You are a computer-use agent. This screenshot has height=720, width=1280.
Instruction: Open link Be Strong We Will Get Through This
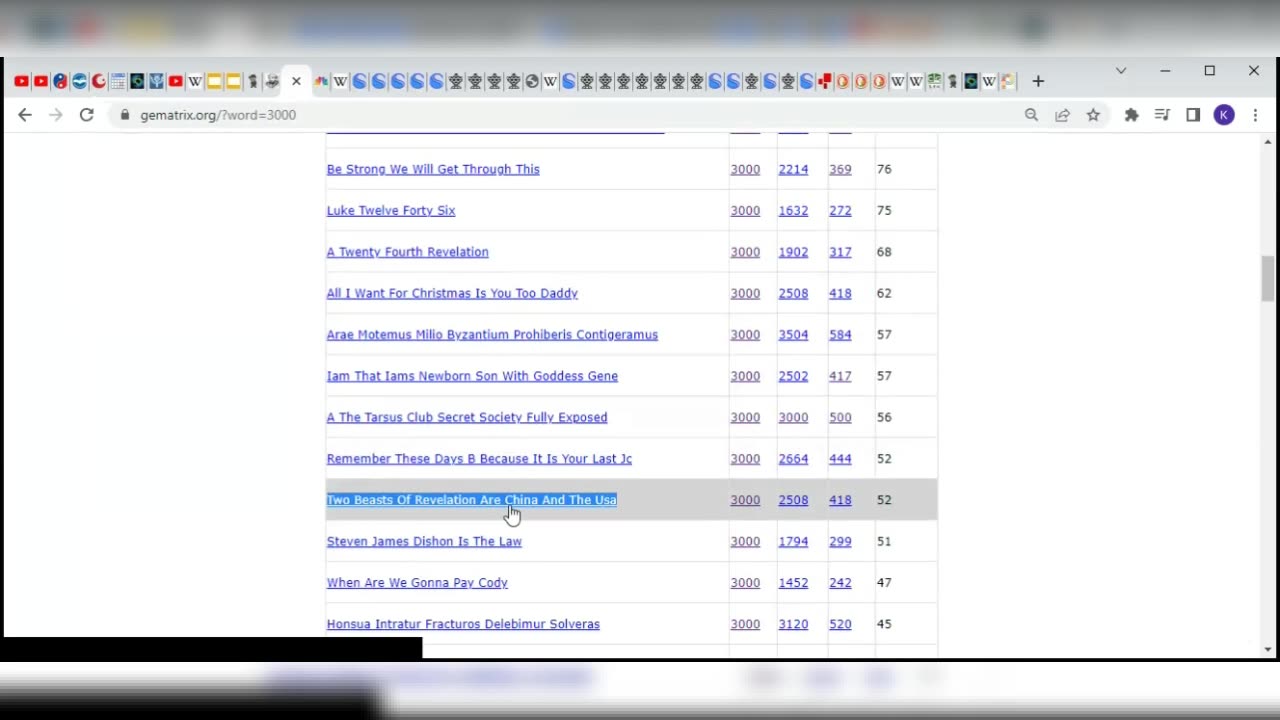(x=433, y=169)
